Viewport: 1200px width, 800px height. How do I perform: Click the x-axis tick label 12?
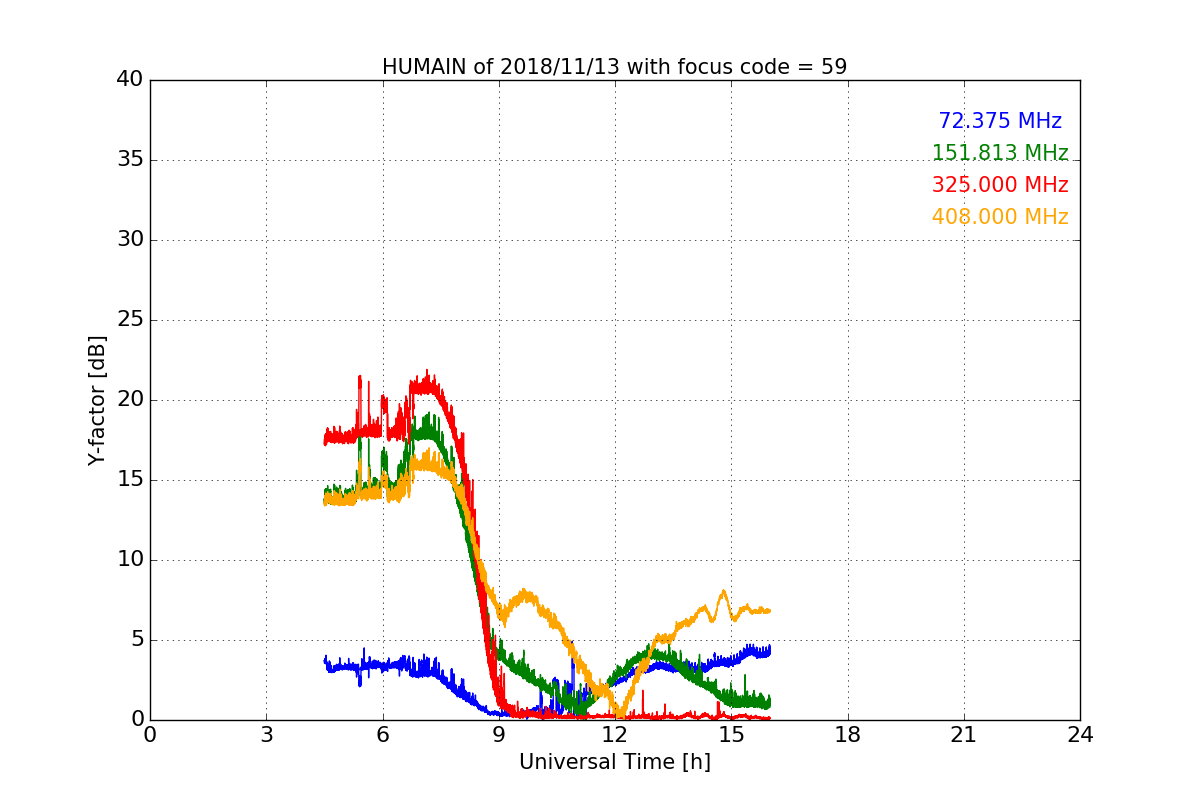pos(615,735)
